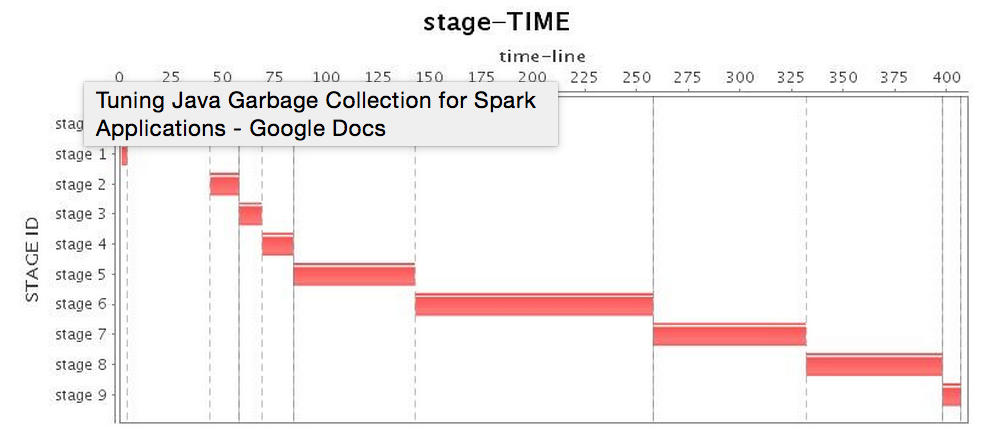
Task: Select the small stage 9 bar
Action: [x=951, y=394]
